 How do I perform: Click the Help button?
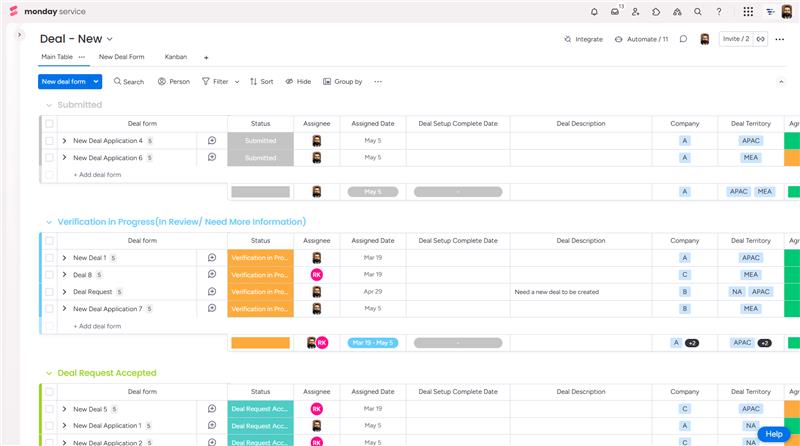[773, 434]
